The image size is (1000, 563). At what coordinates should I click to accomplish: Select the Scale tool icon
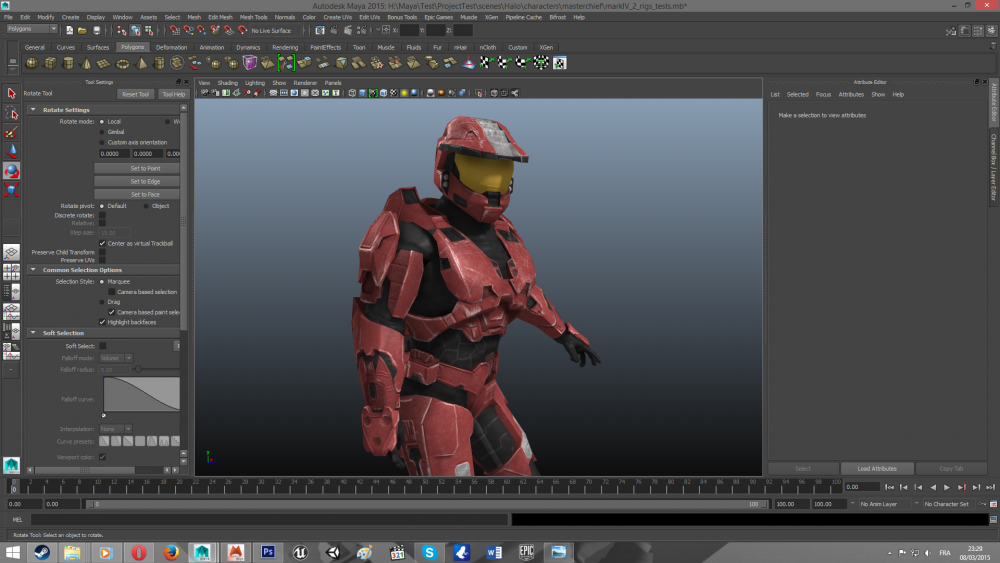11,189
